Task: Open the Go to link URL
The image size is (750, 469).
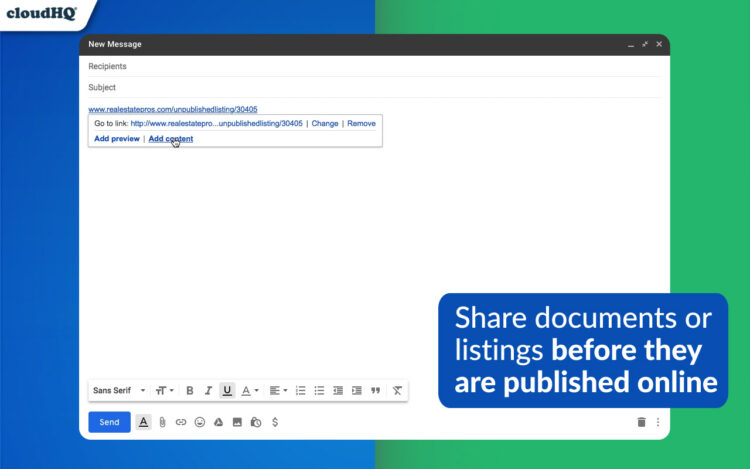Action: coord(217,123)
